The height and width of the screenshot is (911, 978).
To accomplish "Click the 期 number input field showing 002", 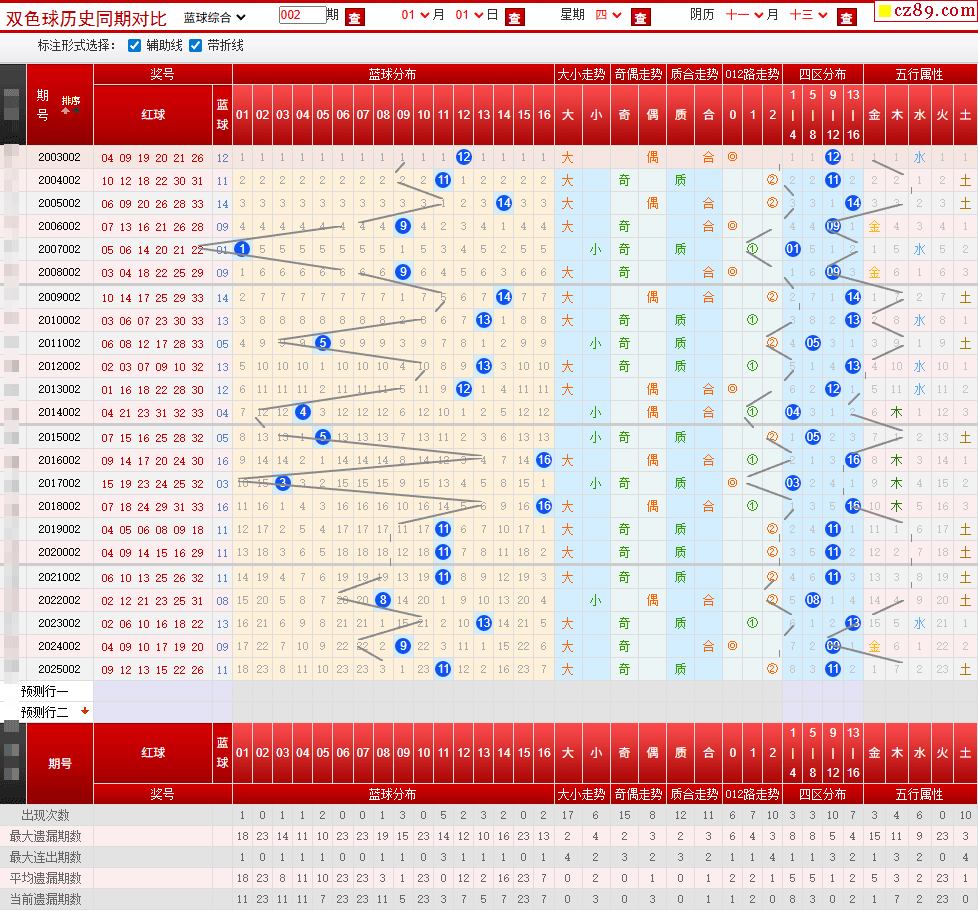I will [302, 15].
